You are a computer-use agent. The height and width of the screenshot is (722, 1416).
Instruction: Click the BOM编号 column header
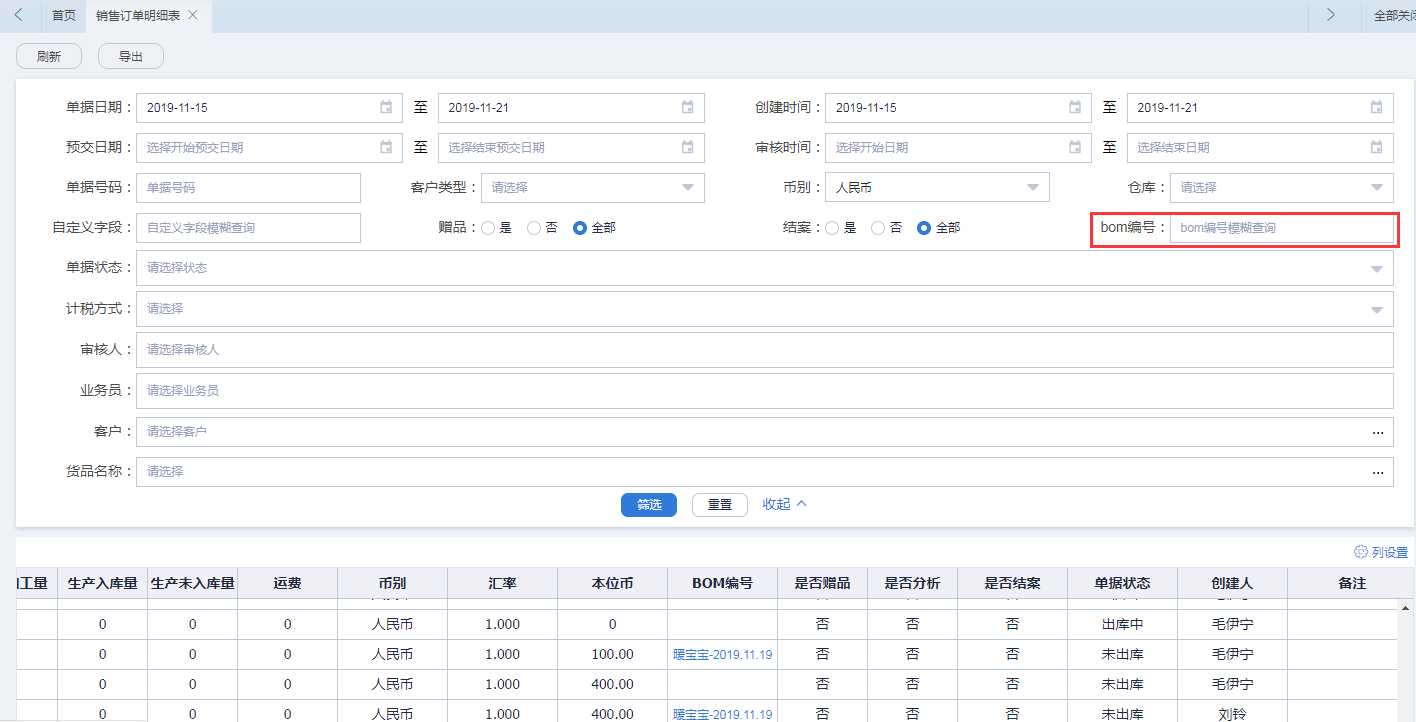pos(723,583)
